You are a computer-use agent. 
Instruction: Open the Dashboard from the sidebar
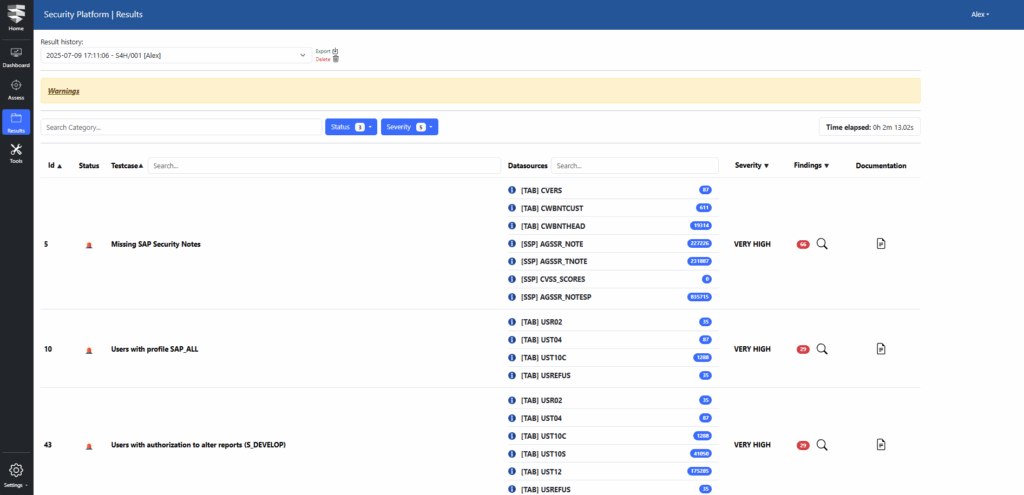tap(16, 56)
